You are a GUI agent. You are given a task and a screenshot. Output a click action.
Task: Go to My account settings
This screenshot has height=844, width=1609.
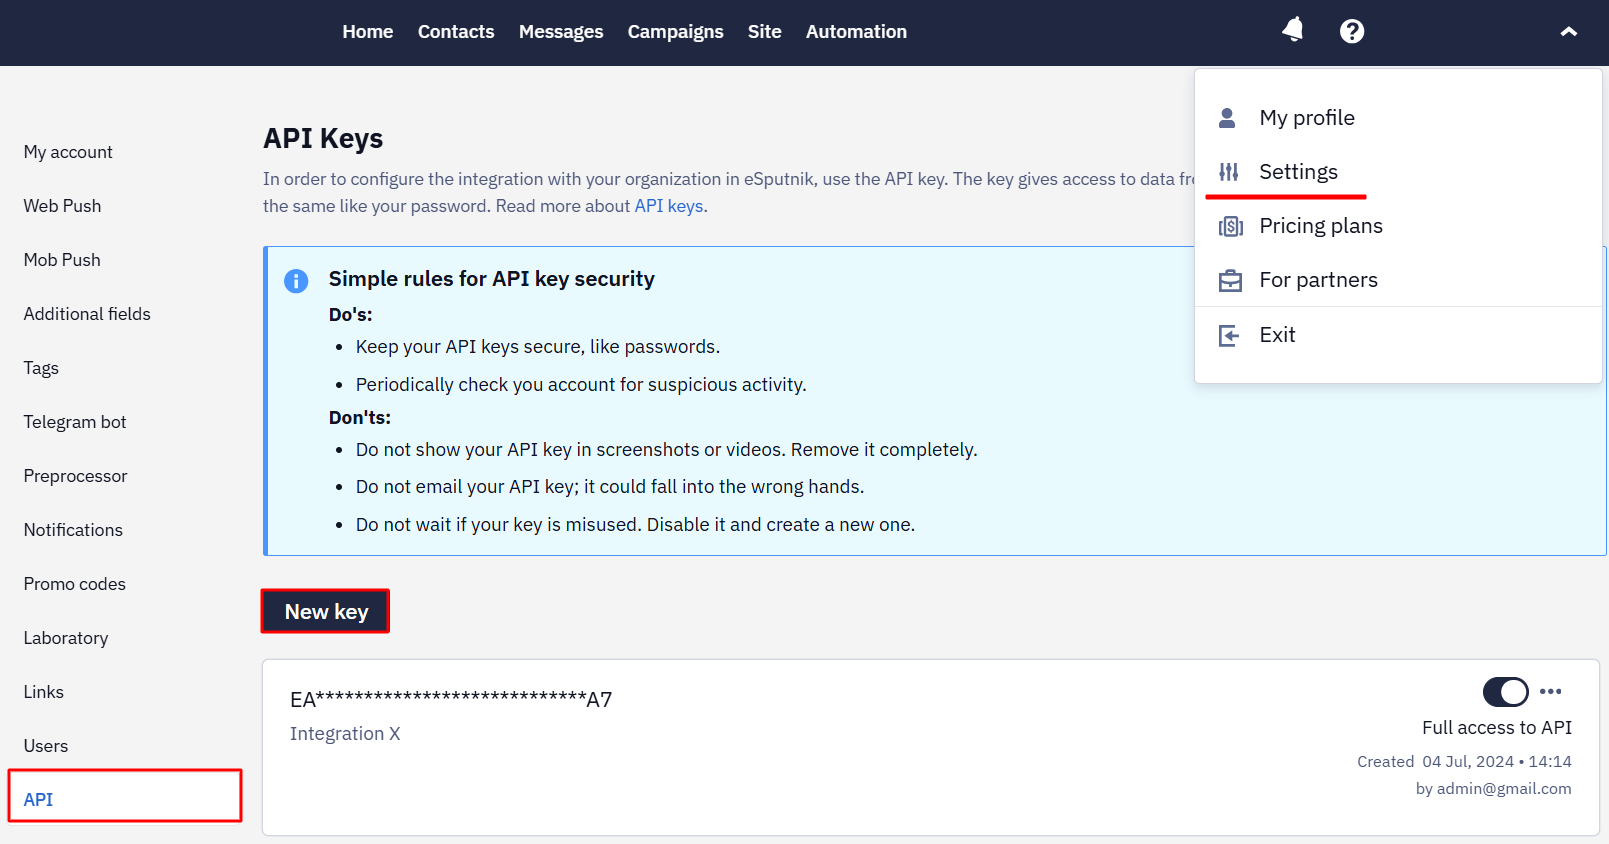68,152
